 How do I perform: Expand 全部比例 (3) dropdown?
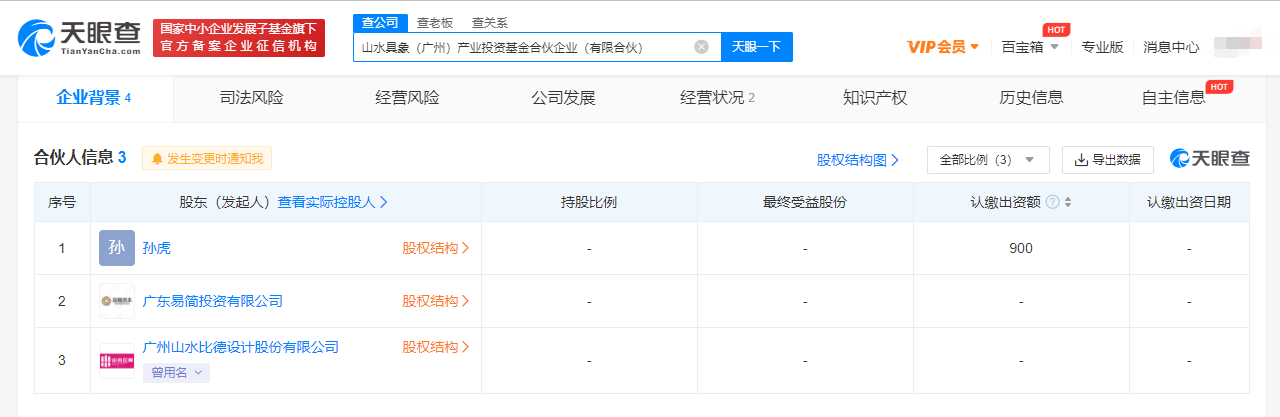[988, 160]
